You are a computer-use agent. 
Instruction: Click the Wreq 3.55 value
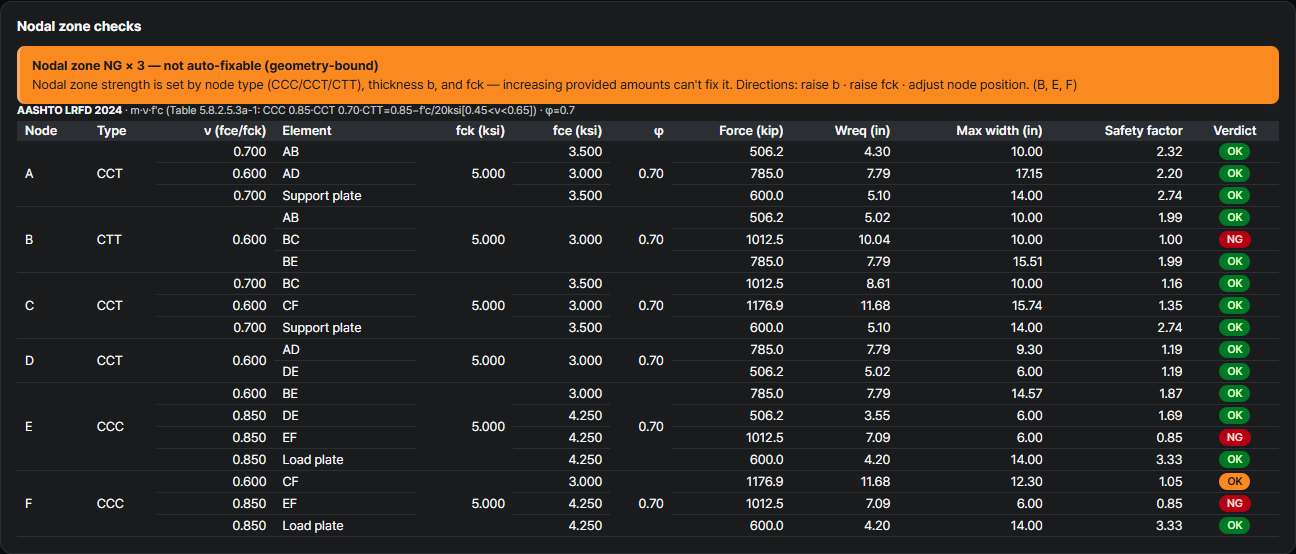click(x=878, y=416)
